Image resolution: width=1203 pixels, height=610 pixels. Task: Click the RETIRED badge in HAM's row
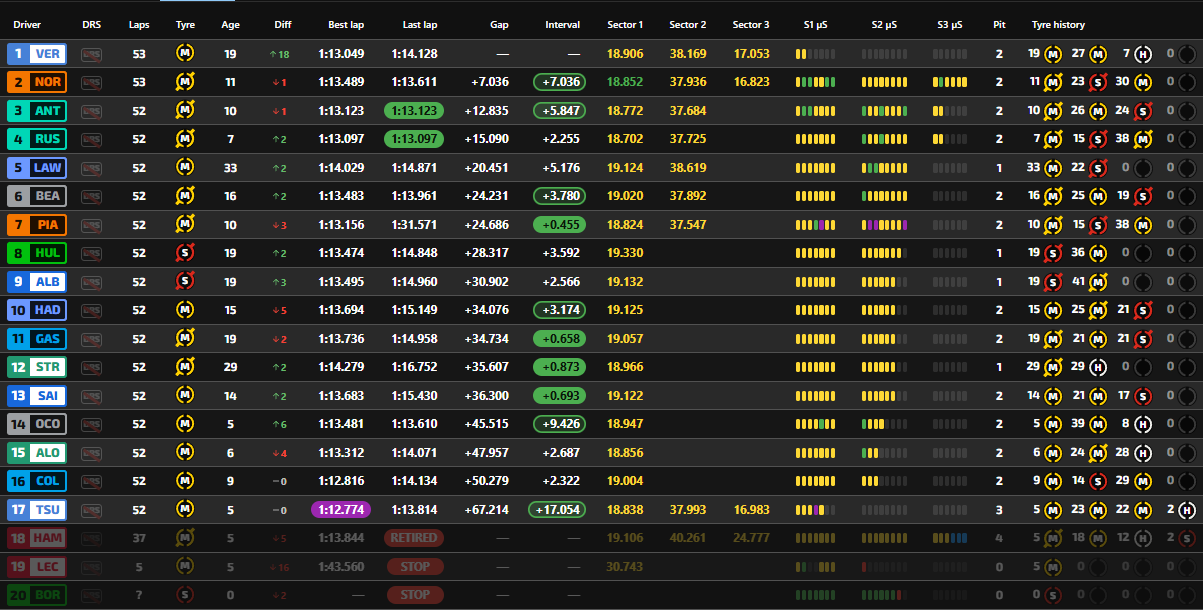click(x=414, y=538)
